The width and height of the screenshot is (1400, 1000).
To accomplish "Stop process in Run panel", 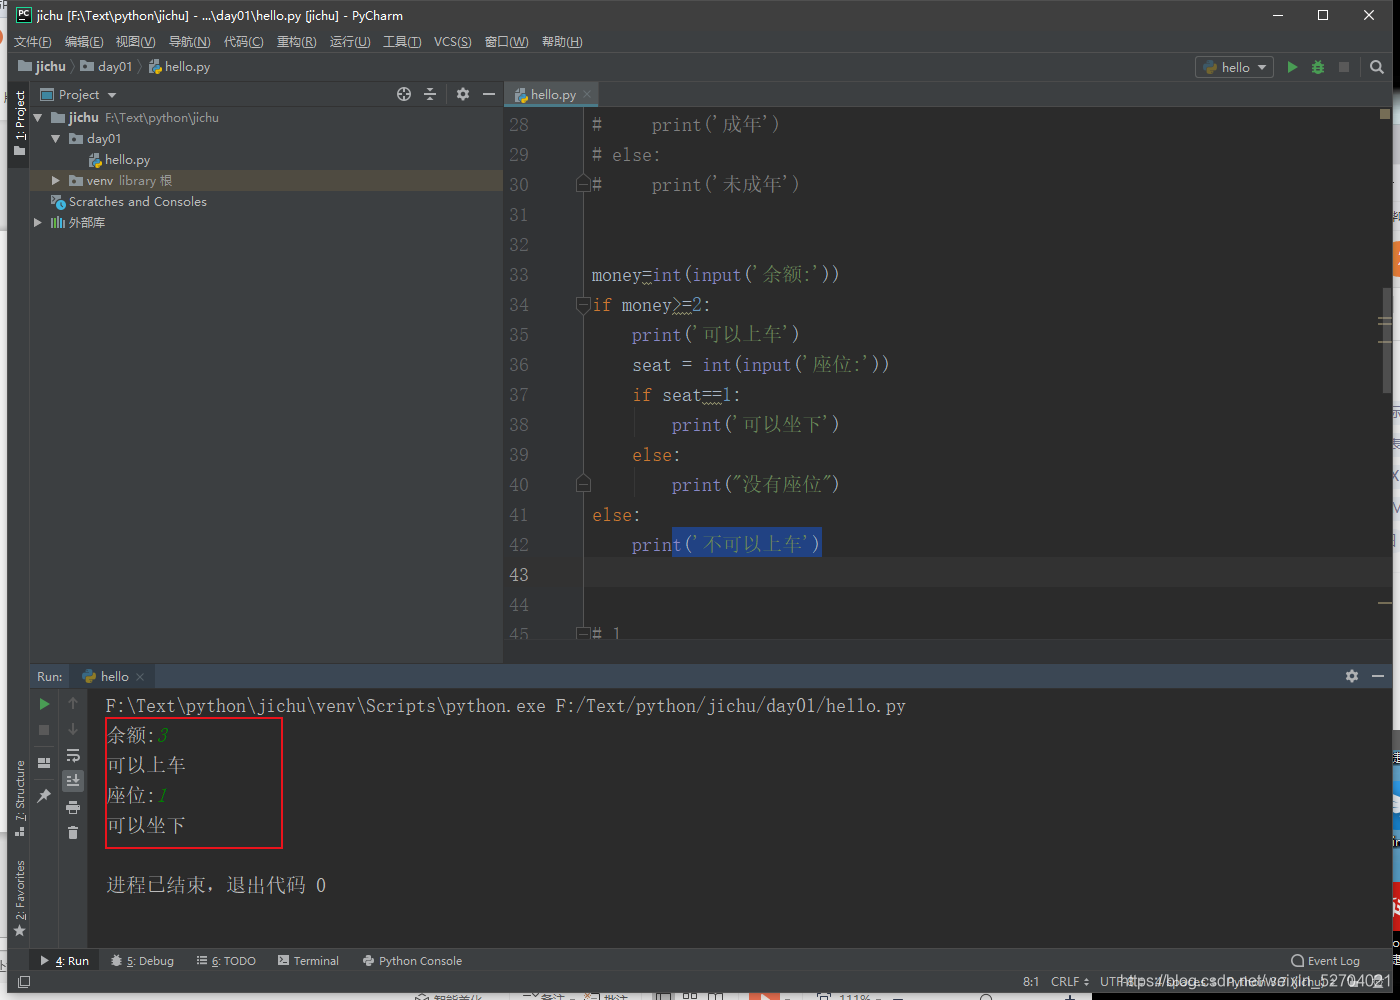I will (44, 730).
